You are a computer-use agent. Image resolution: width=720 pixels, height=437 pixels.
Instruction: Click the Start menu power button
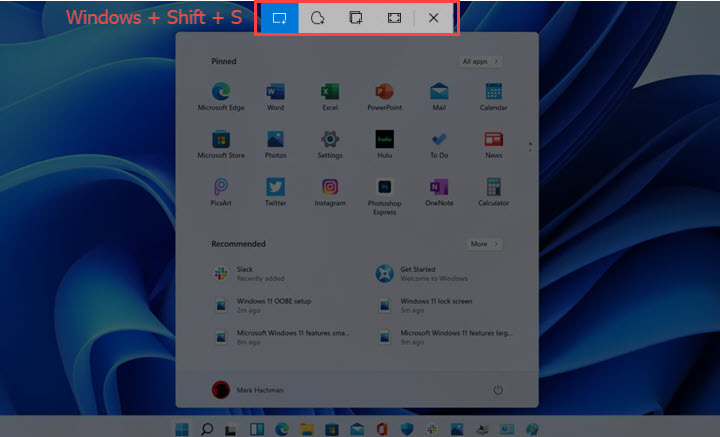click(x=498, y=390)
